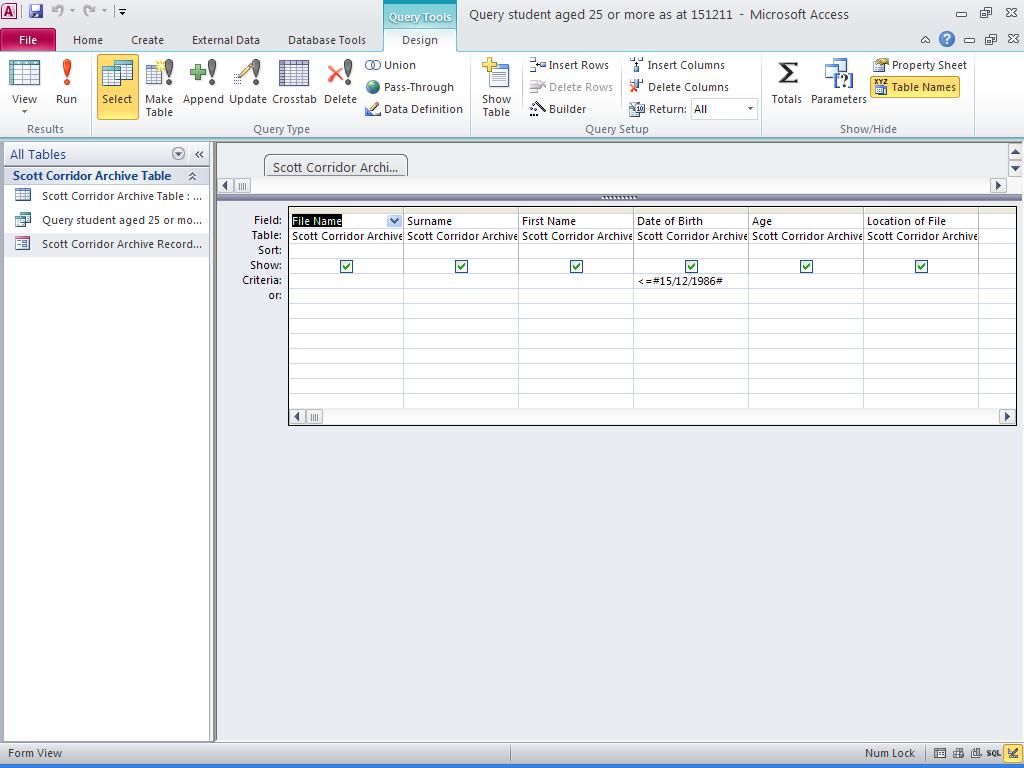Open the Show Table dialog
Viewport: 1024px width, 768px height.
(x=496, y=86)
